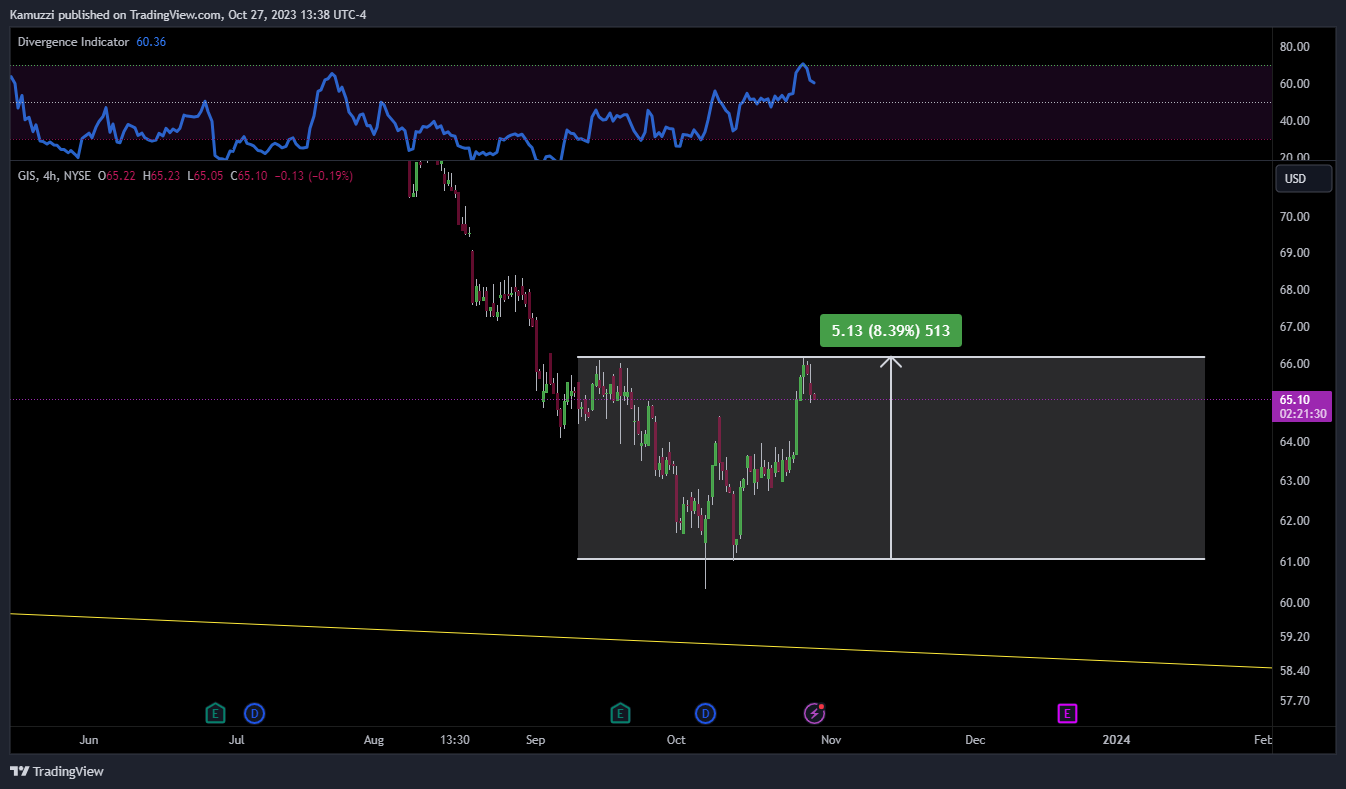Viewport: 1346px width, 789px height.
Task: Click the 80.00 indicator axis label
Action: [1295, 46]
